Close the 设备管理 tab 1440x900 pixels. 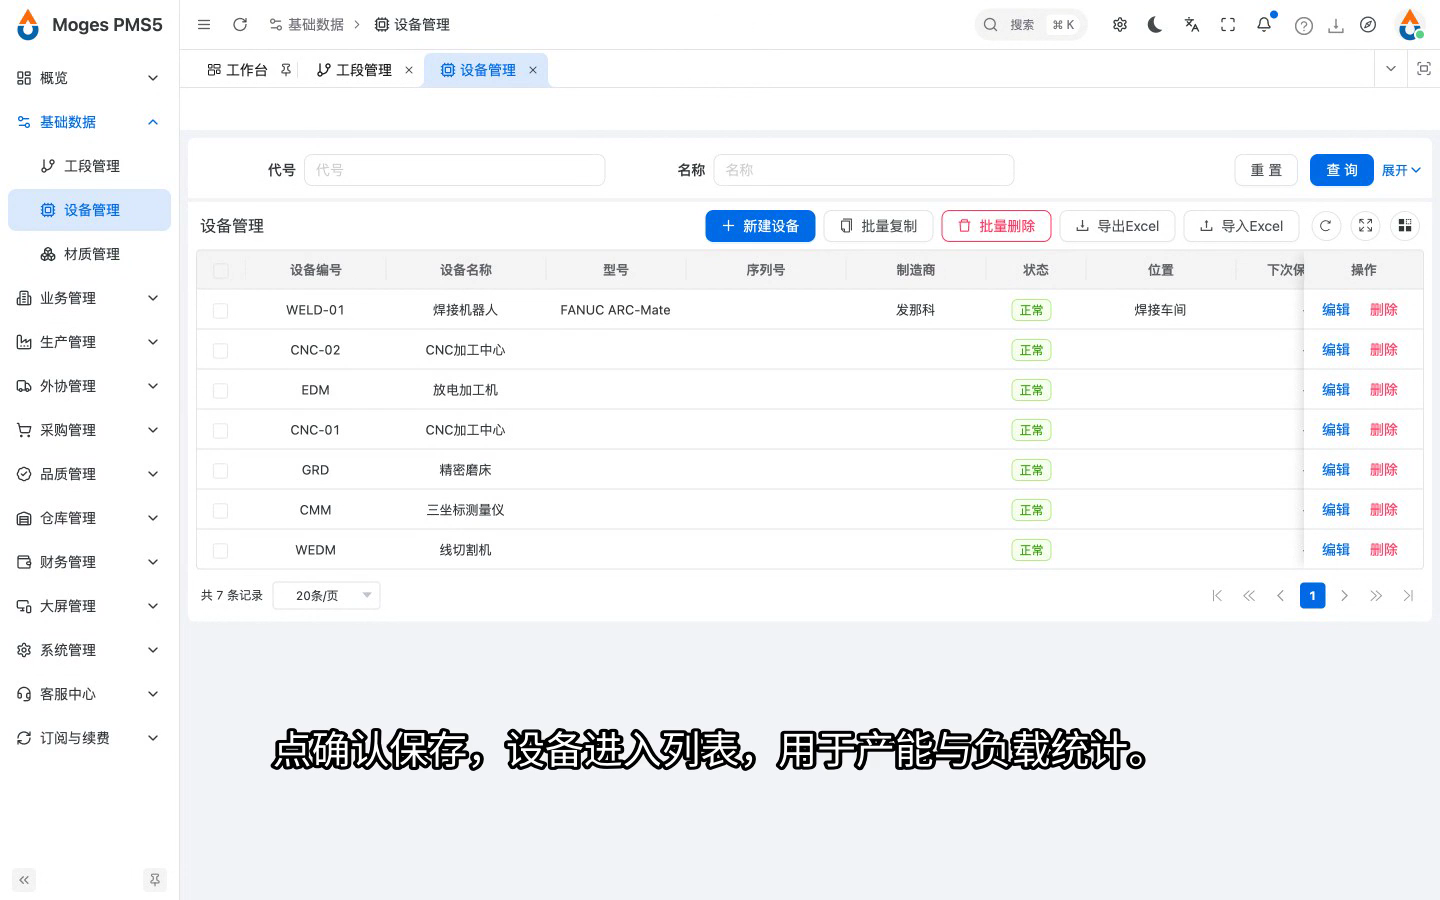coord(533,70)
